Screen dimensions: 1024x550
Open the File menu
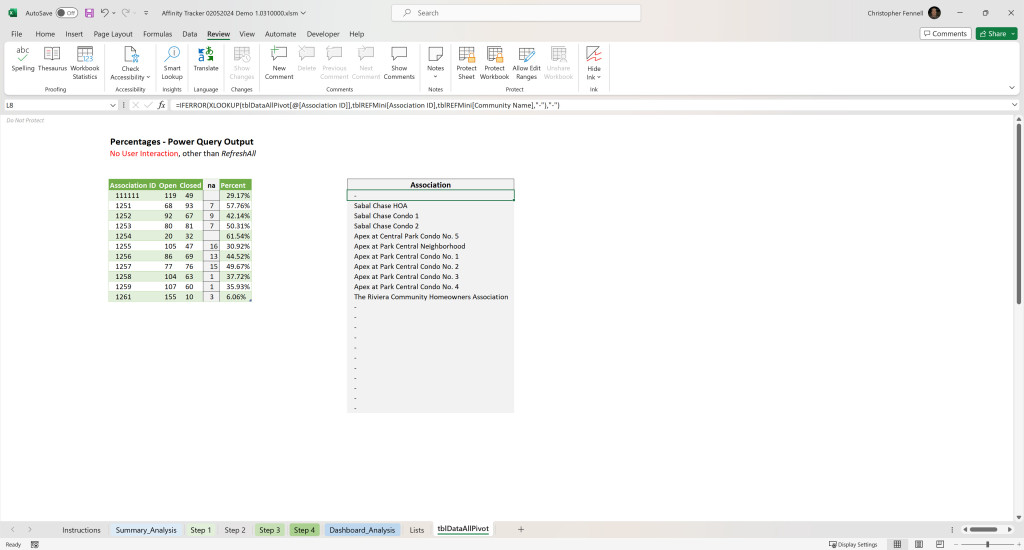point(16,34)
